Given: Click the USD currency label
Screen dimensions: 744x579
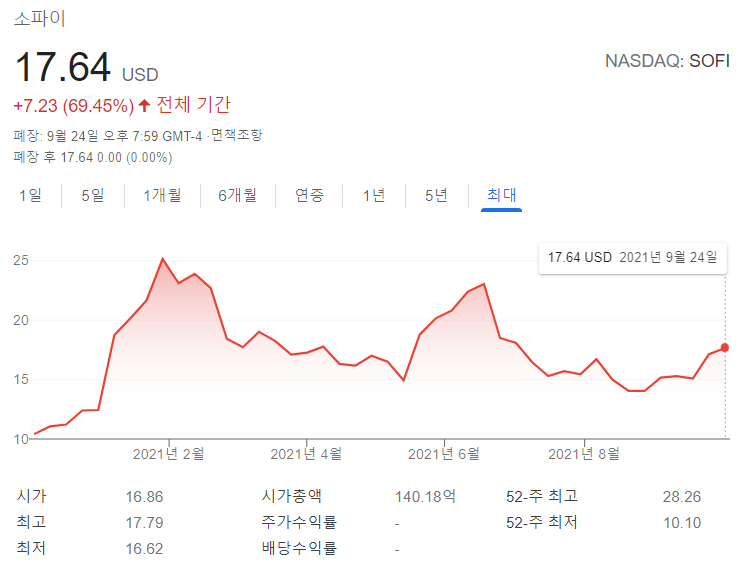Looking at the screenshot, I should pos(140,75).
